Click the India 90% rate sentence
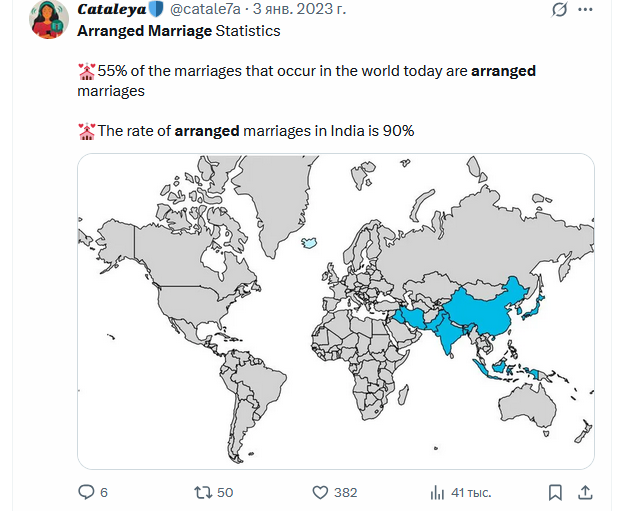Screen dimensions: 628x511 pos(255,131)
